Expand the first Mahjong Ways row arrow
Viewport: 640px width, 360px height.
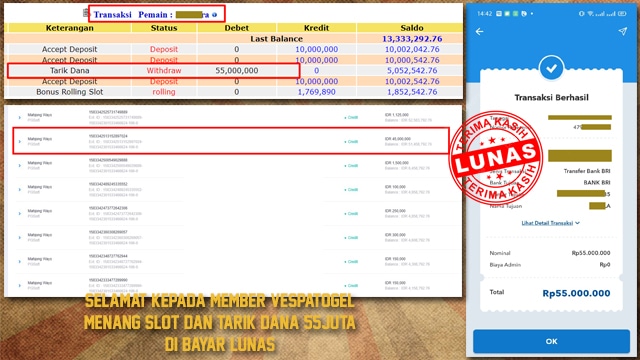(19, 118)
